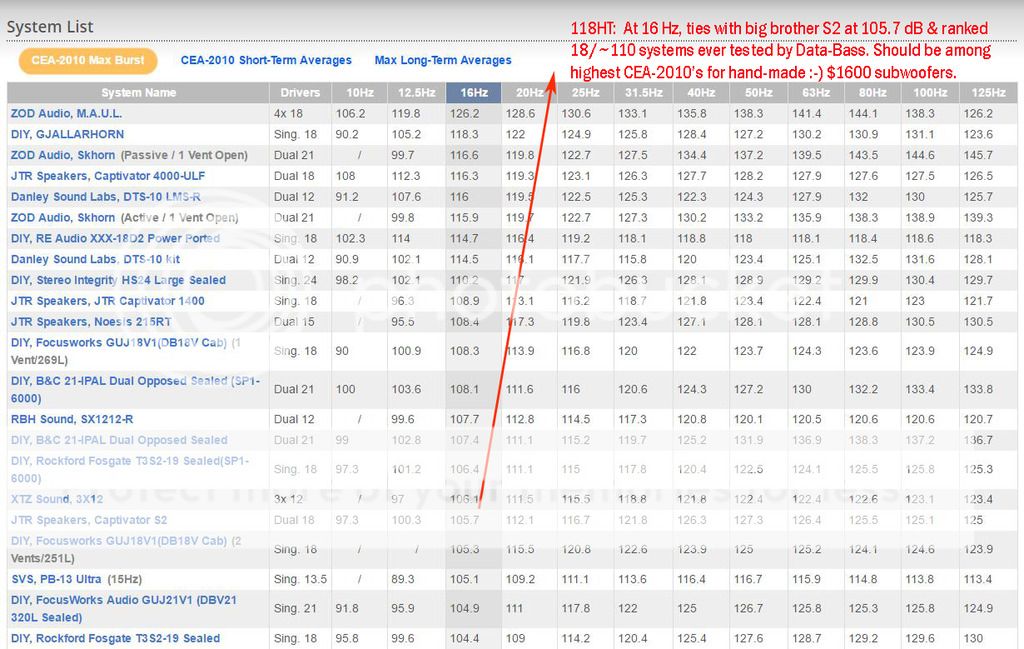
Task: Open DIY, RE Audio XXX-18D2 Power Ported
Action: tap(115, 239)
